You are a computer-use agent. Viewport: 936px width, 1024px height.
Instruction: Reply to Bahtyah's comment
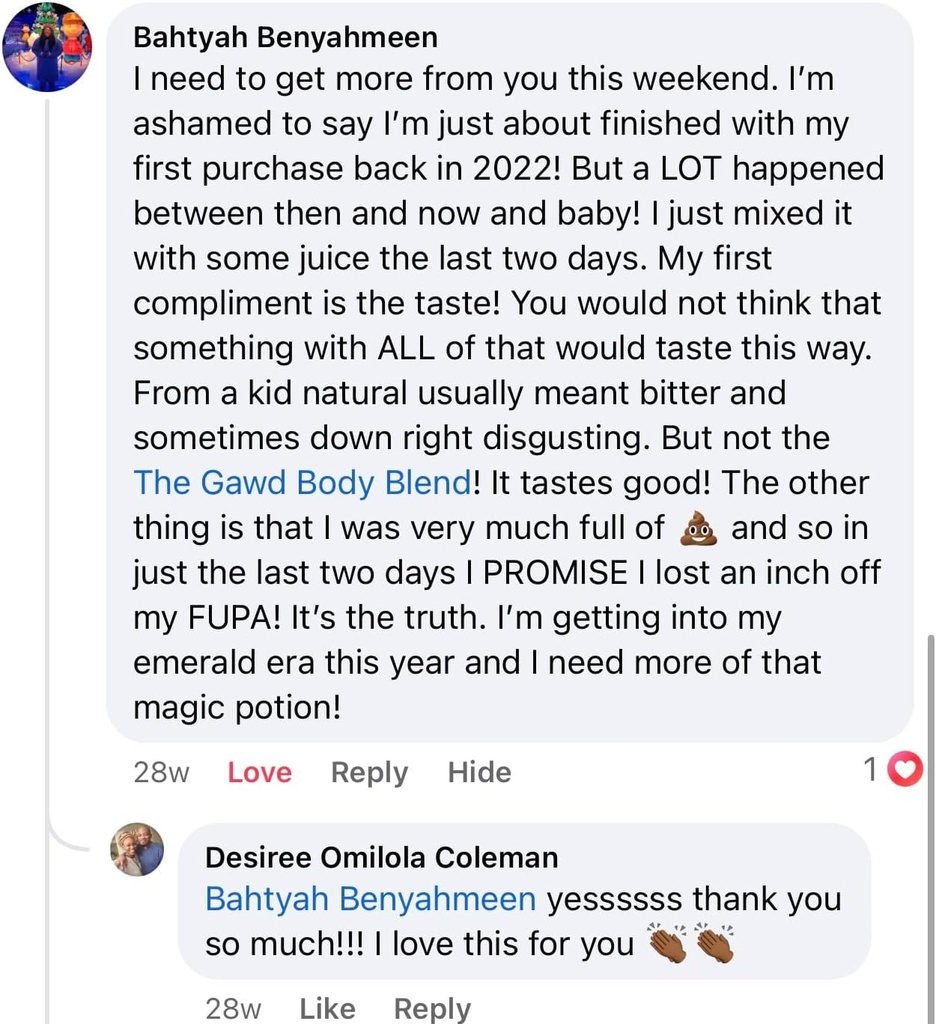pos(369,771)
